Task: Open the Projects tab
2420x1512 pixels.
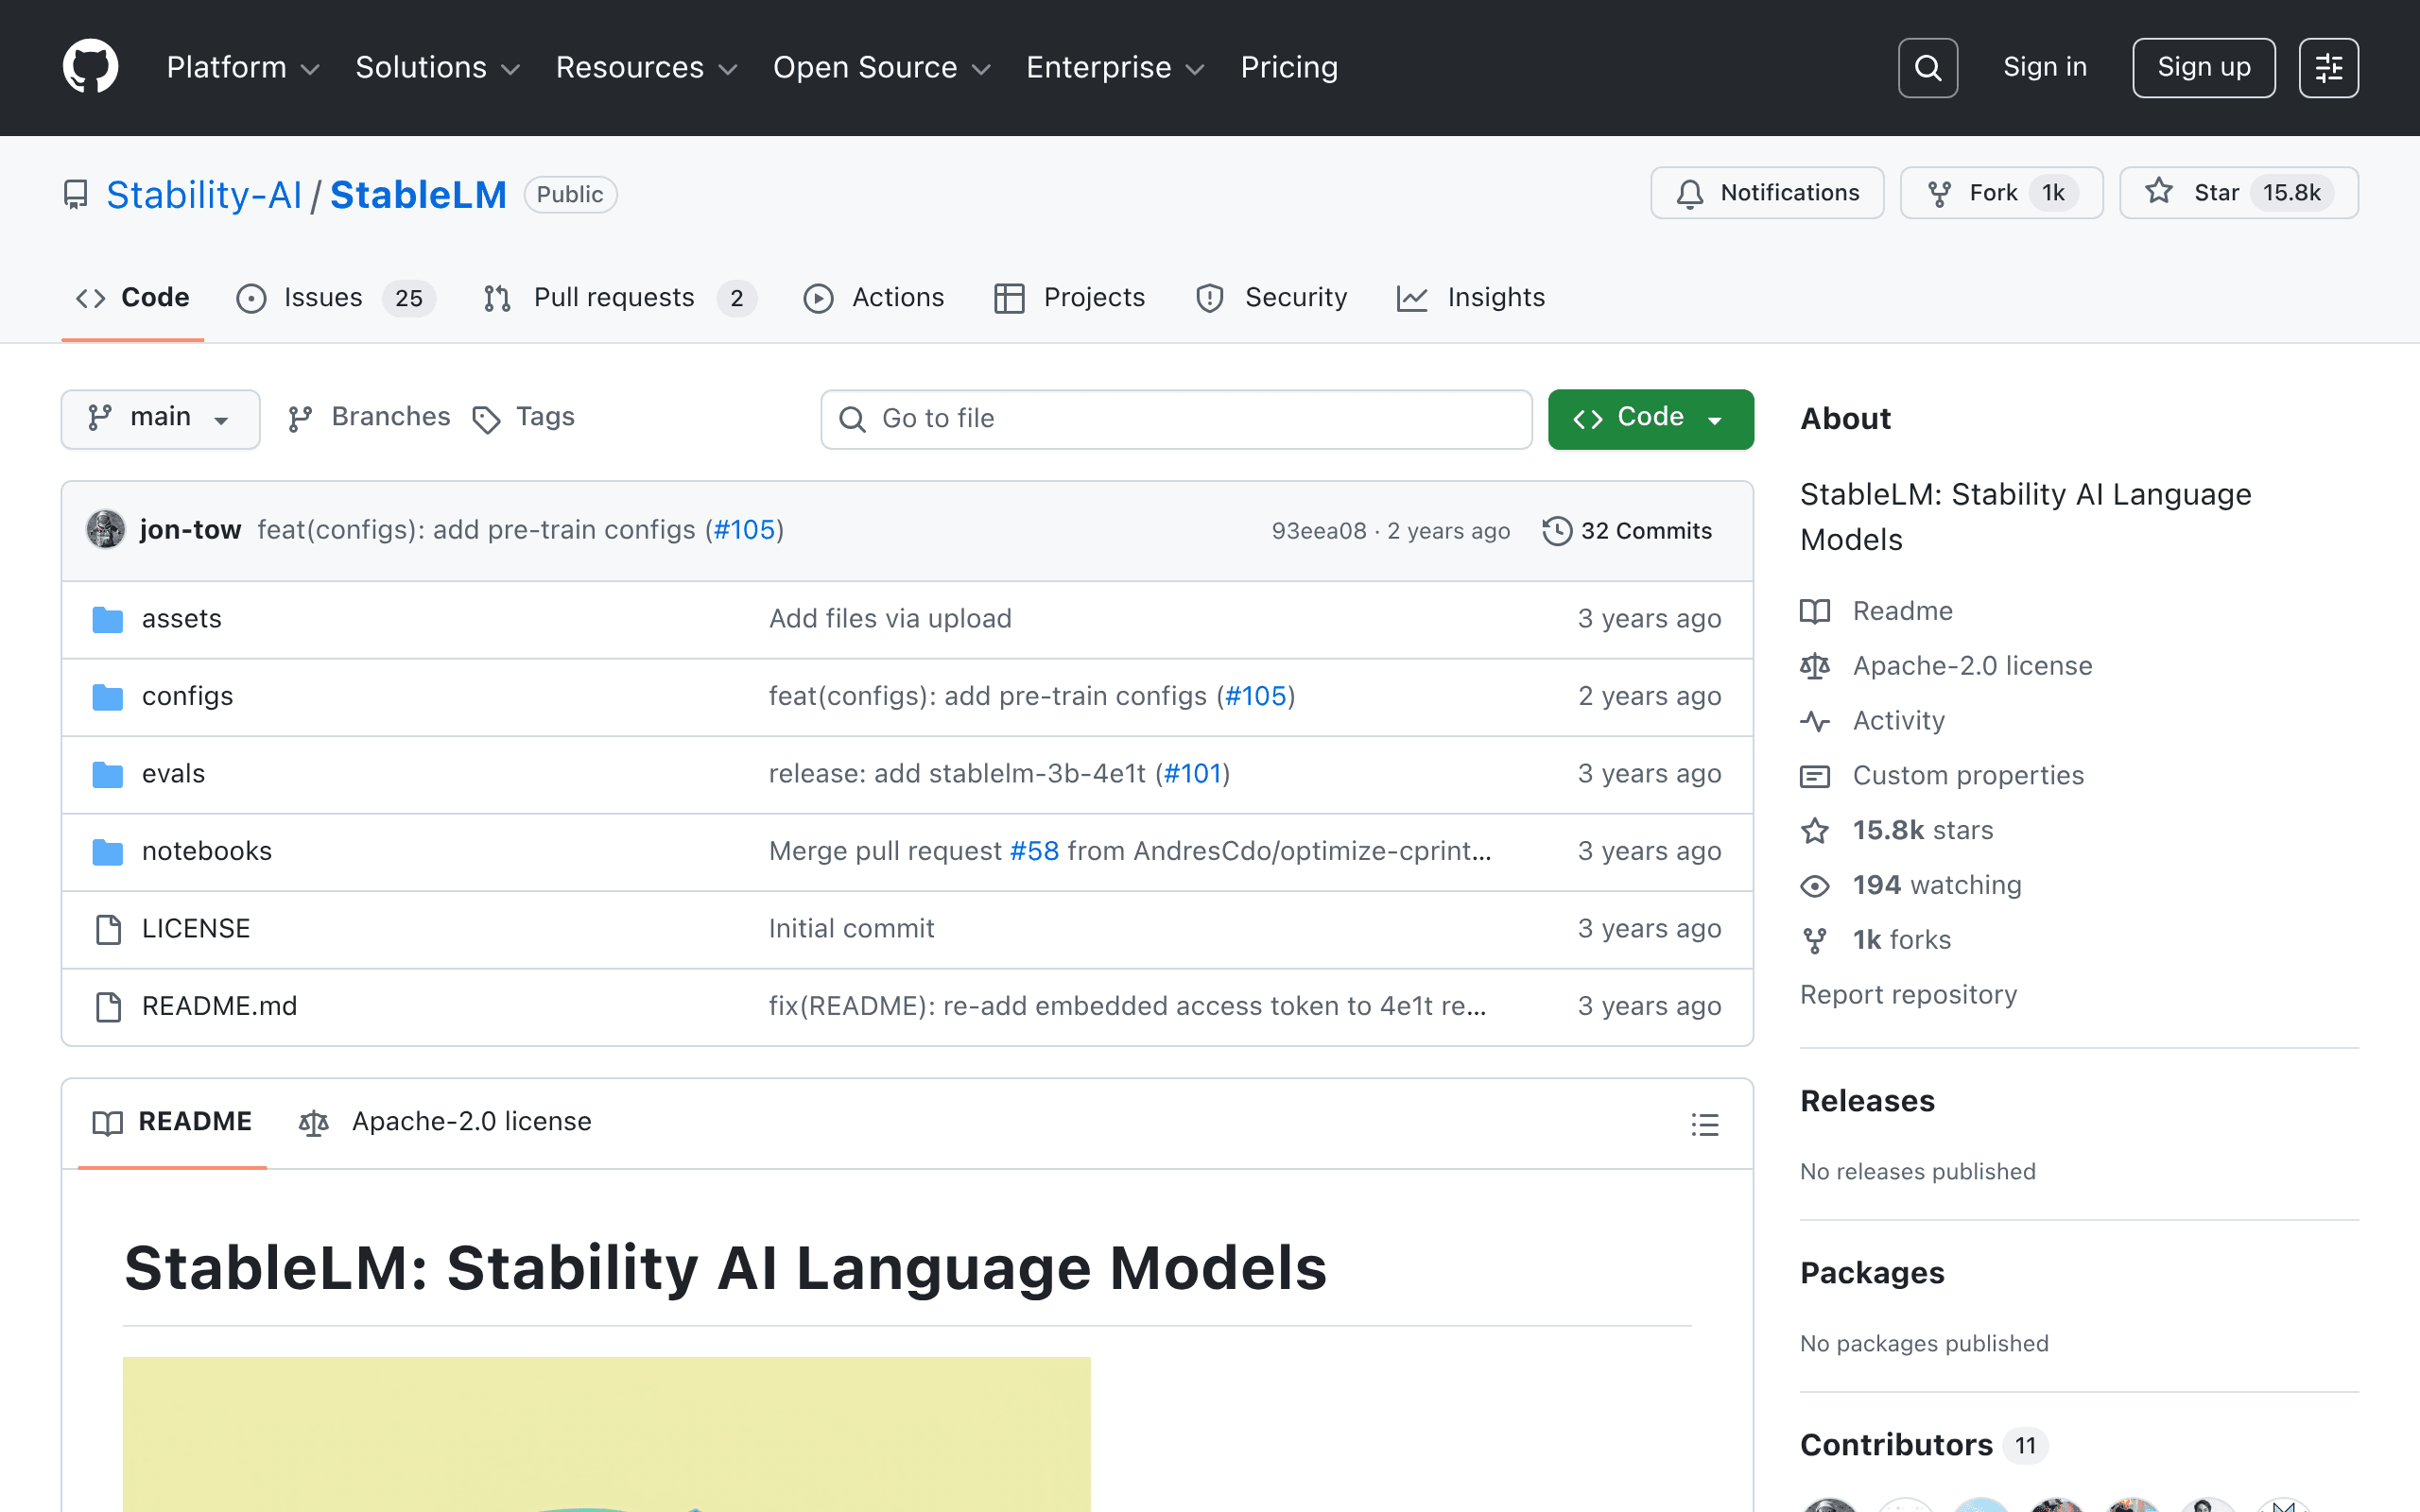Action: tap(1069, 298)
